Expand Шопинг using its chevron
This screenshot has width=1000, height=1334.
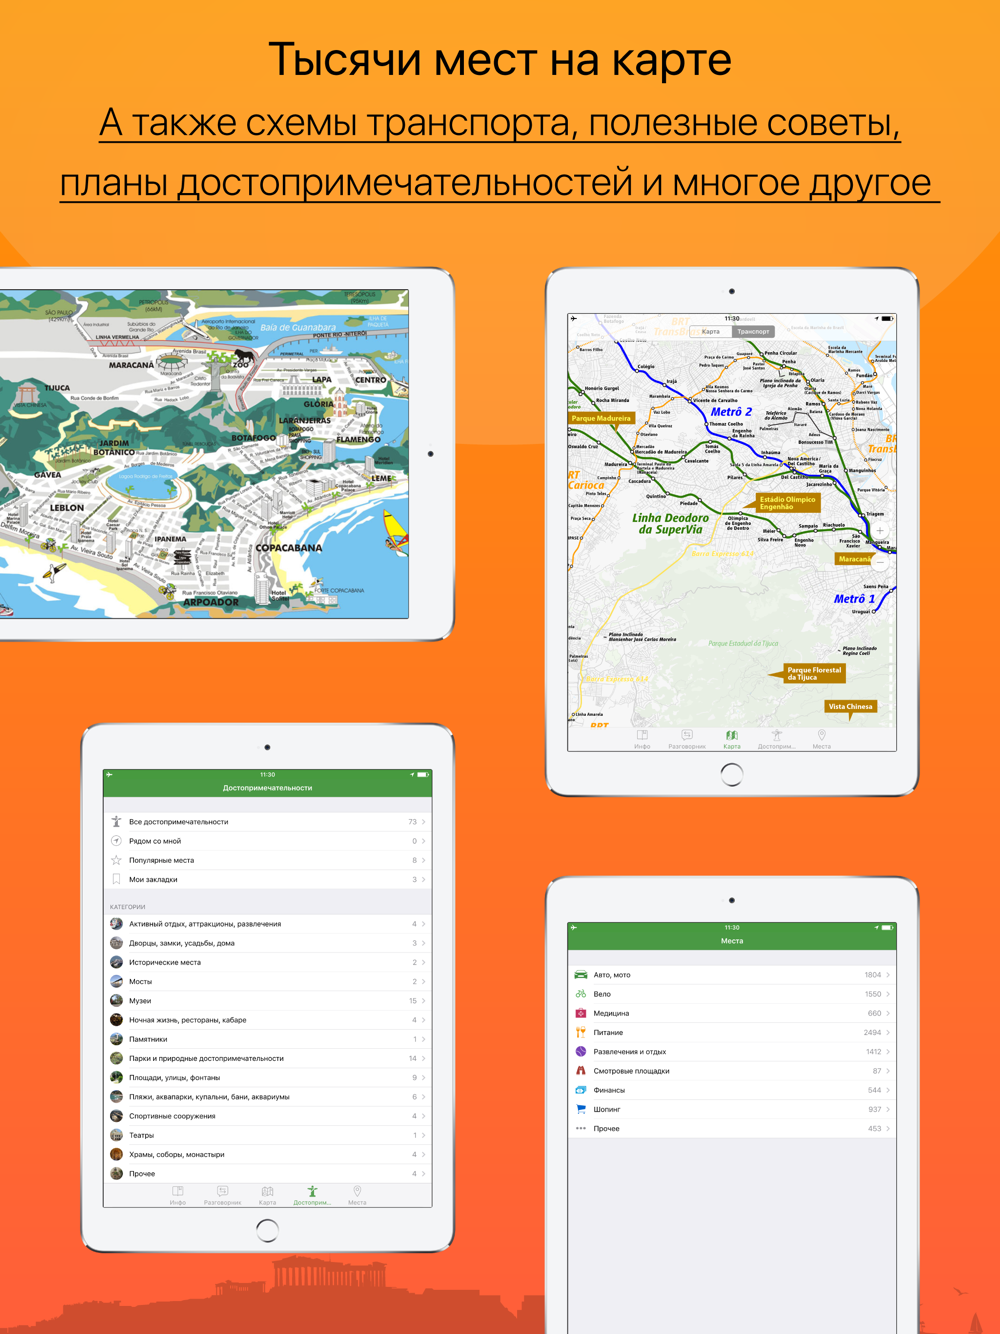[888, 1109]
